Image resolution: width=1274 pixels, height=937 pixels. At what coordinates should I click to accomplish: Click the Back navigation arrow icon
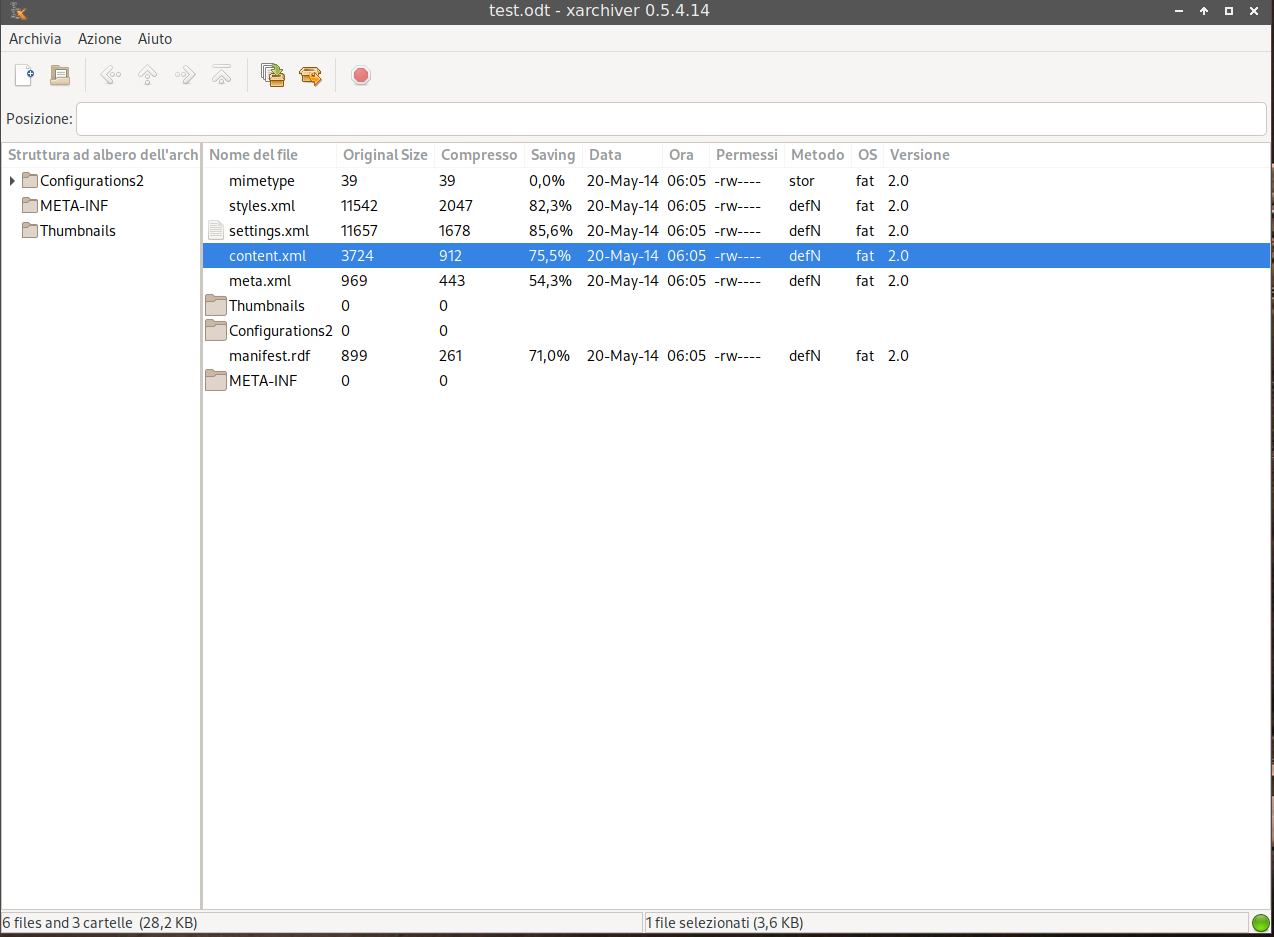[110, 75]
